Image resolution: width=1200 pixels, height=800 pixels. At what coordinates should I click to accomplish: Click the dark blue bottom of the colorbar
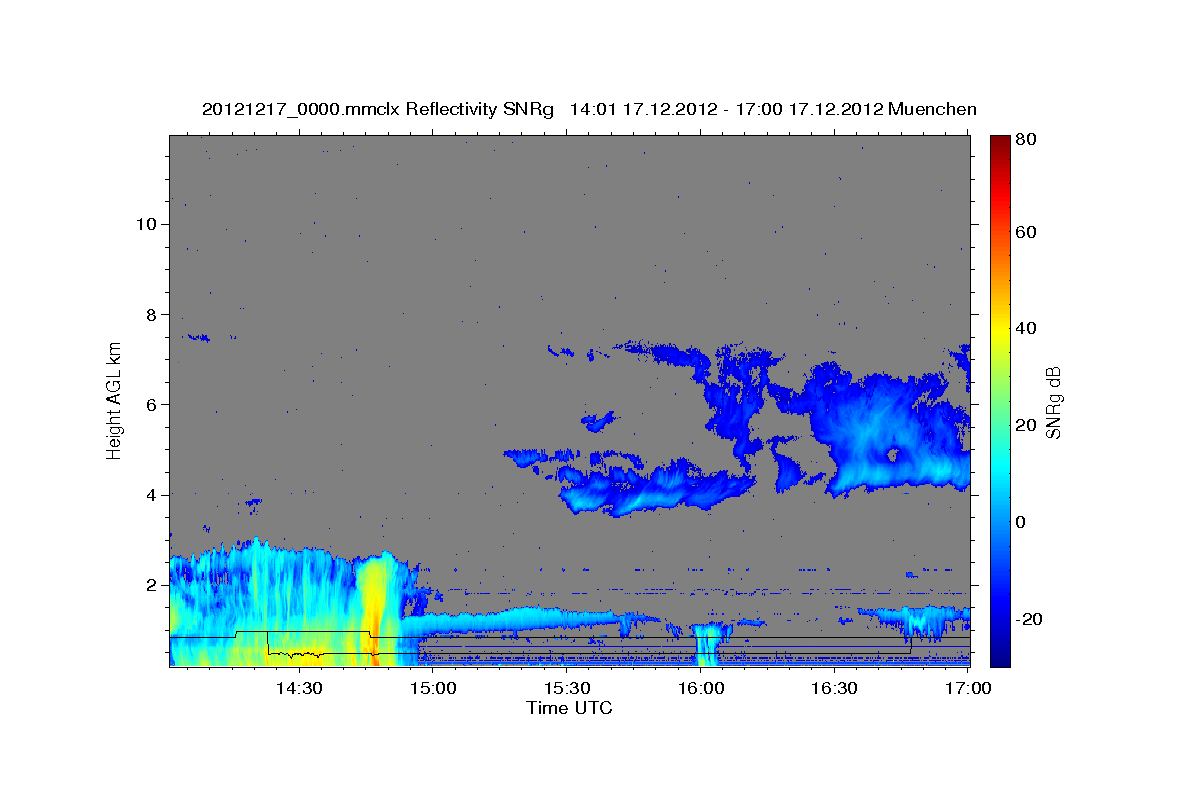click(1000, 655)
